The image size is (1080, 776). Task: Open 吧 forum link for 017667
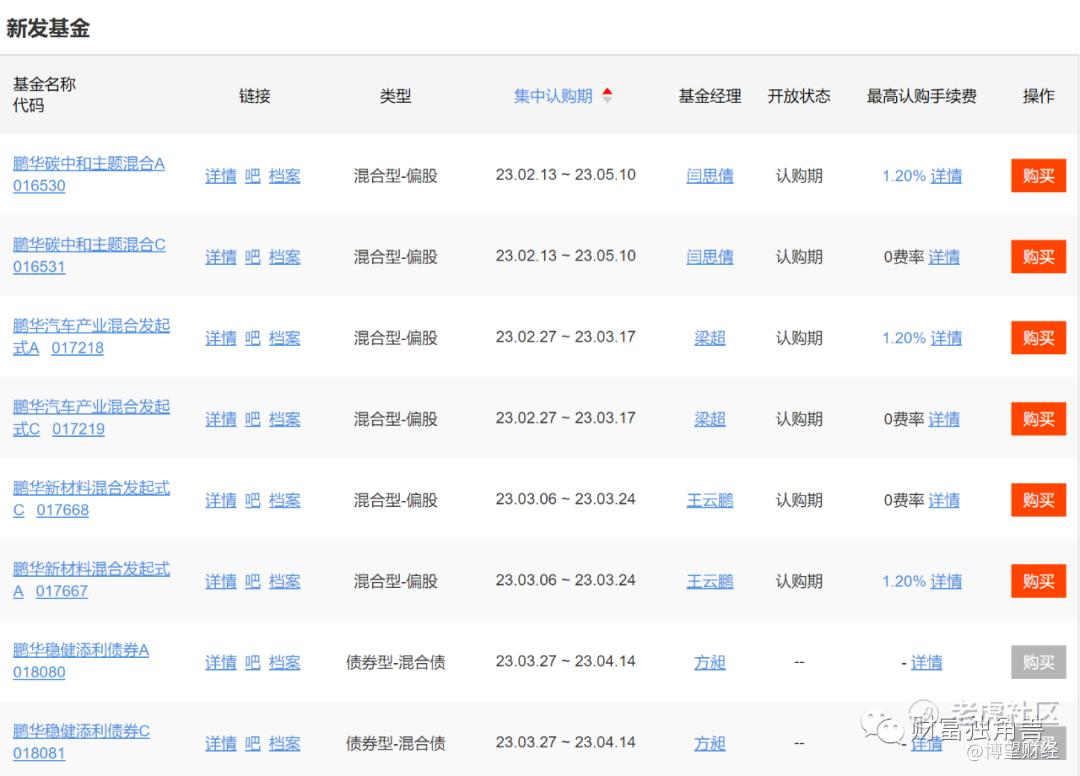(253, 582)
